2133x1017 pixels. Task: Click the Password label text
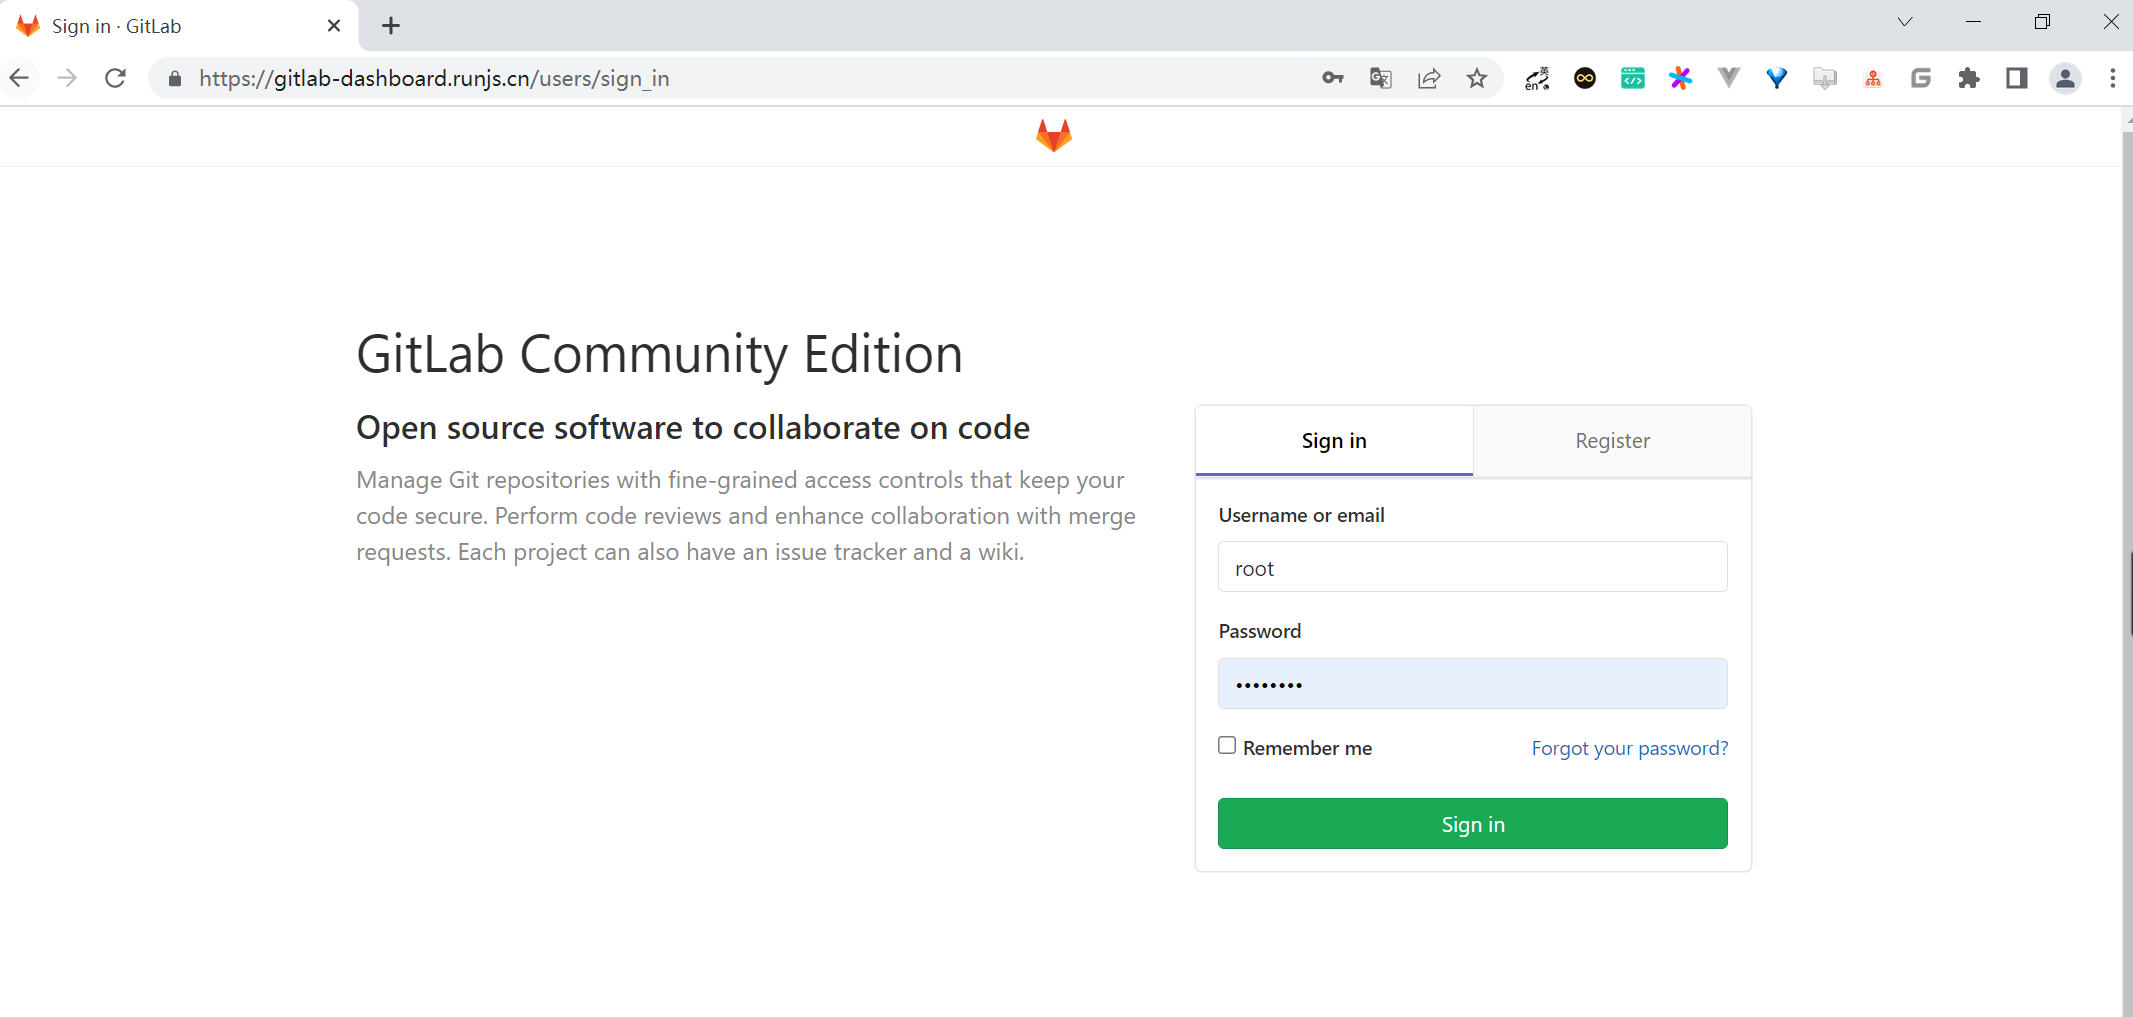pyautogui.click(x=1260, y=631)
